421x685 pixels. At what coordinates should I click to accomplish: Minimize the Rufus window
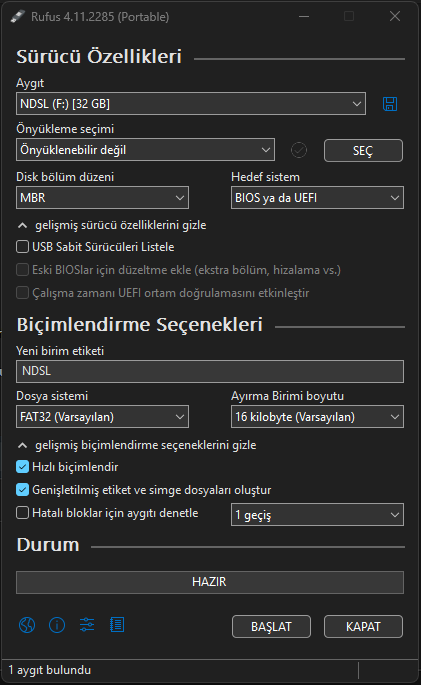[x=304, y=17]
